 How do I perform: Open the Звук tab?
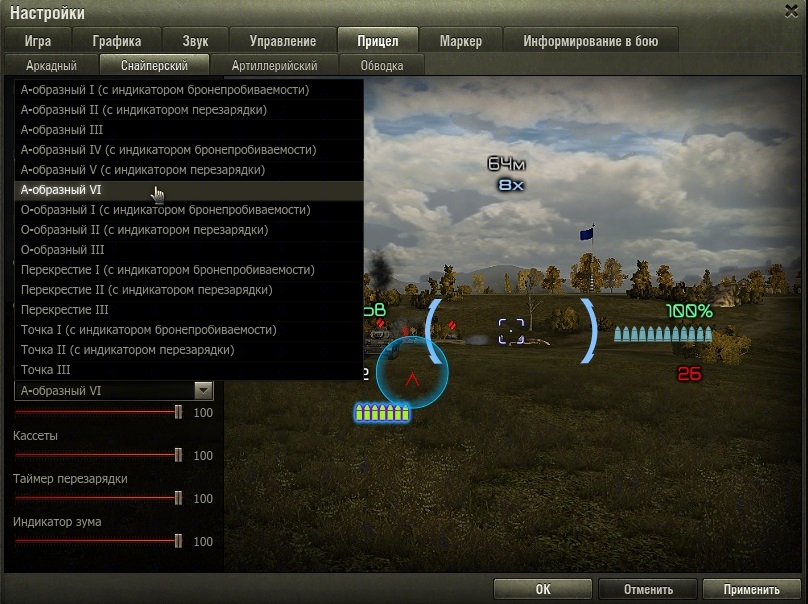click(195, 41)
